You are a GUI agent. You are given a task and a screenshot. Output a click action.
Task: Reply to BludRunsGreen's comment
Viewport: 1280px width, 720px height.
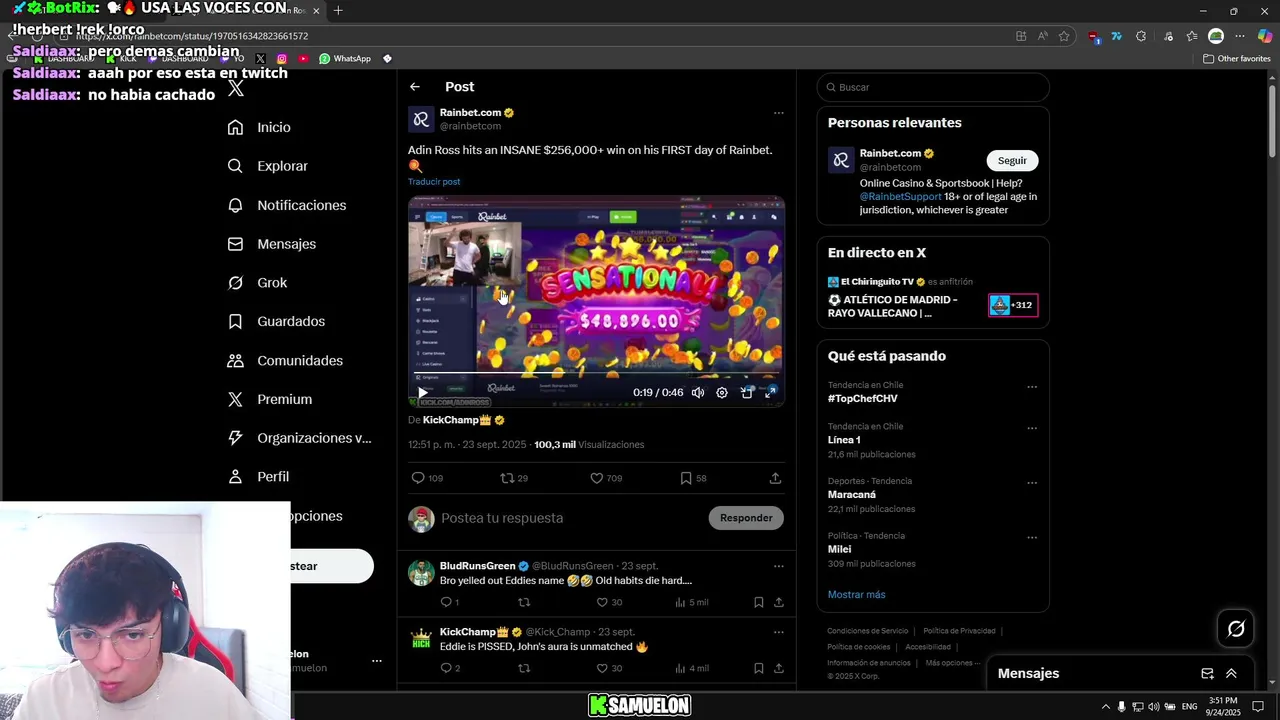click(x=449, y=602)
